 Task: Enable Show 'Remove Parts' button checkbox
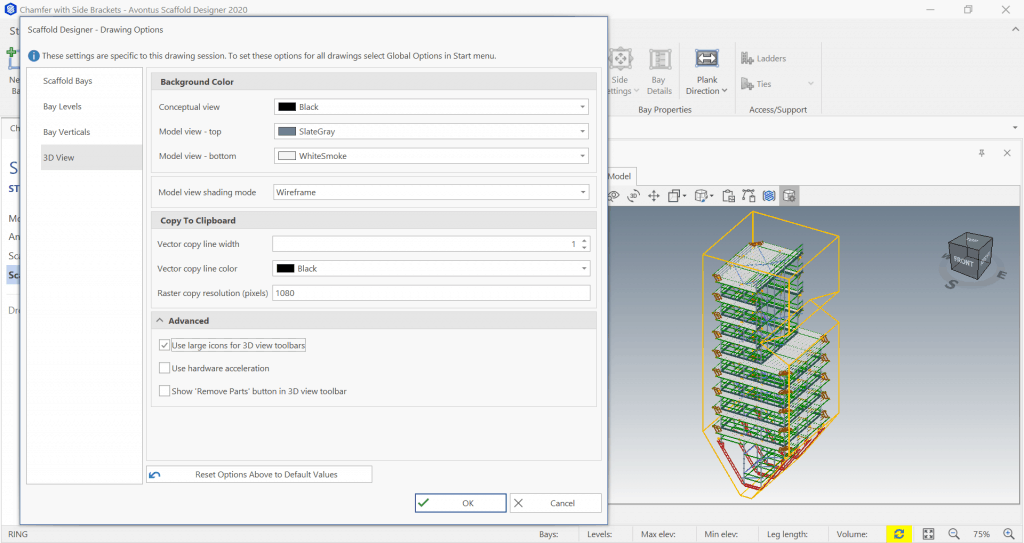pyautogui.click(x=165, y=391)
